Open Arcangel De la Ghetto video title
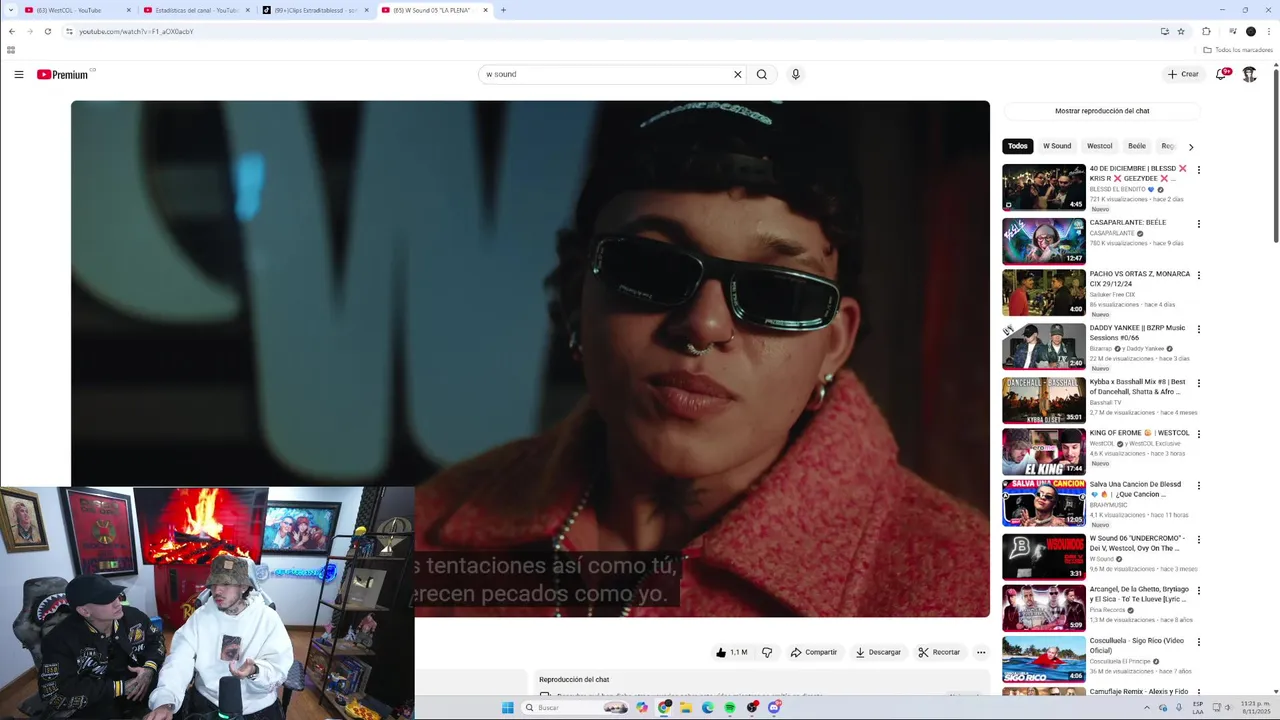1280x720 pixels. click(1139, 595)
